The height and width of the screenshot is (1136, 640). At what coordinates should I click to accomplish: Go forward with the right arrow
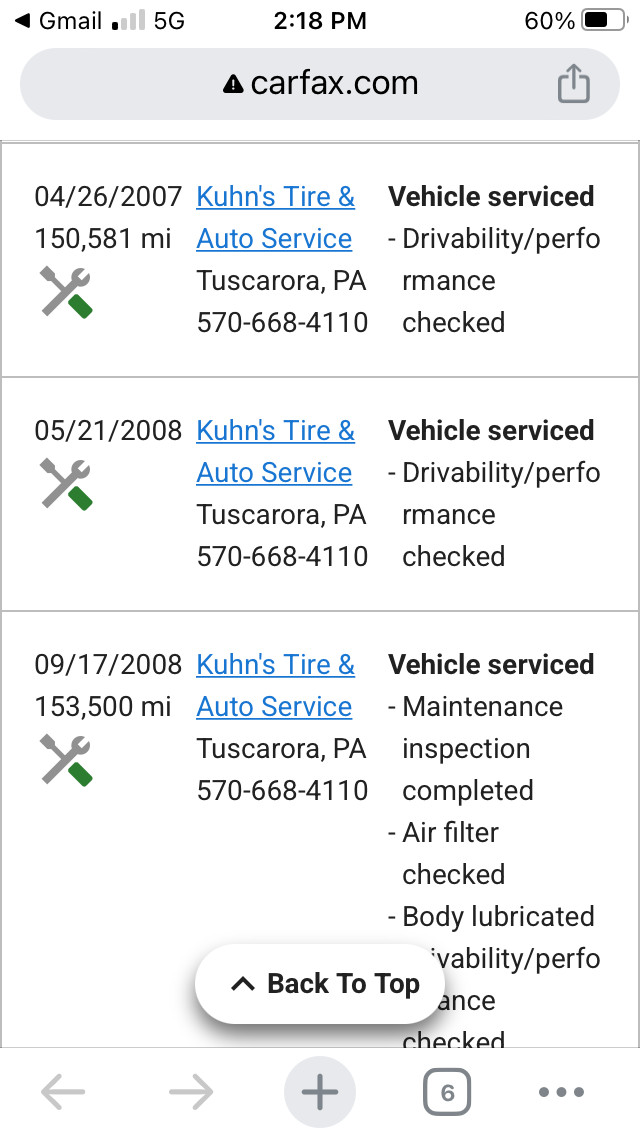191,1092
